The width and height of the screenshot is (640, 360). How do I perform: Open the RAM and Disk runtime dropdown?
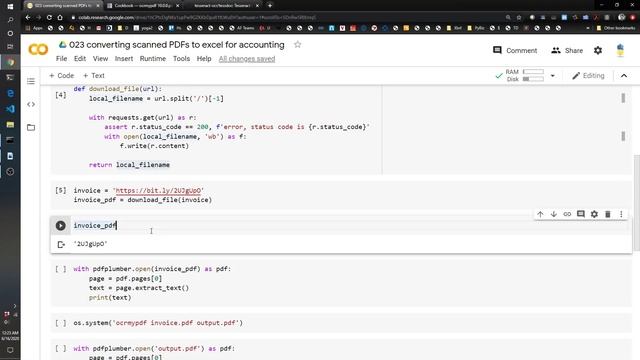coord(553,76)
